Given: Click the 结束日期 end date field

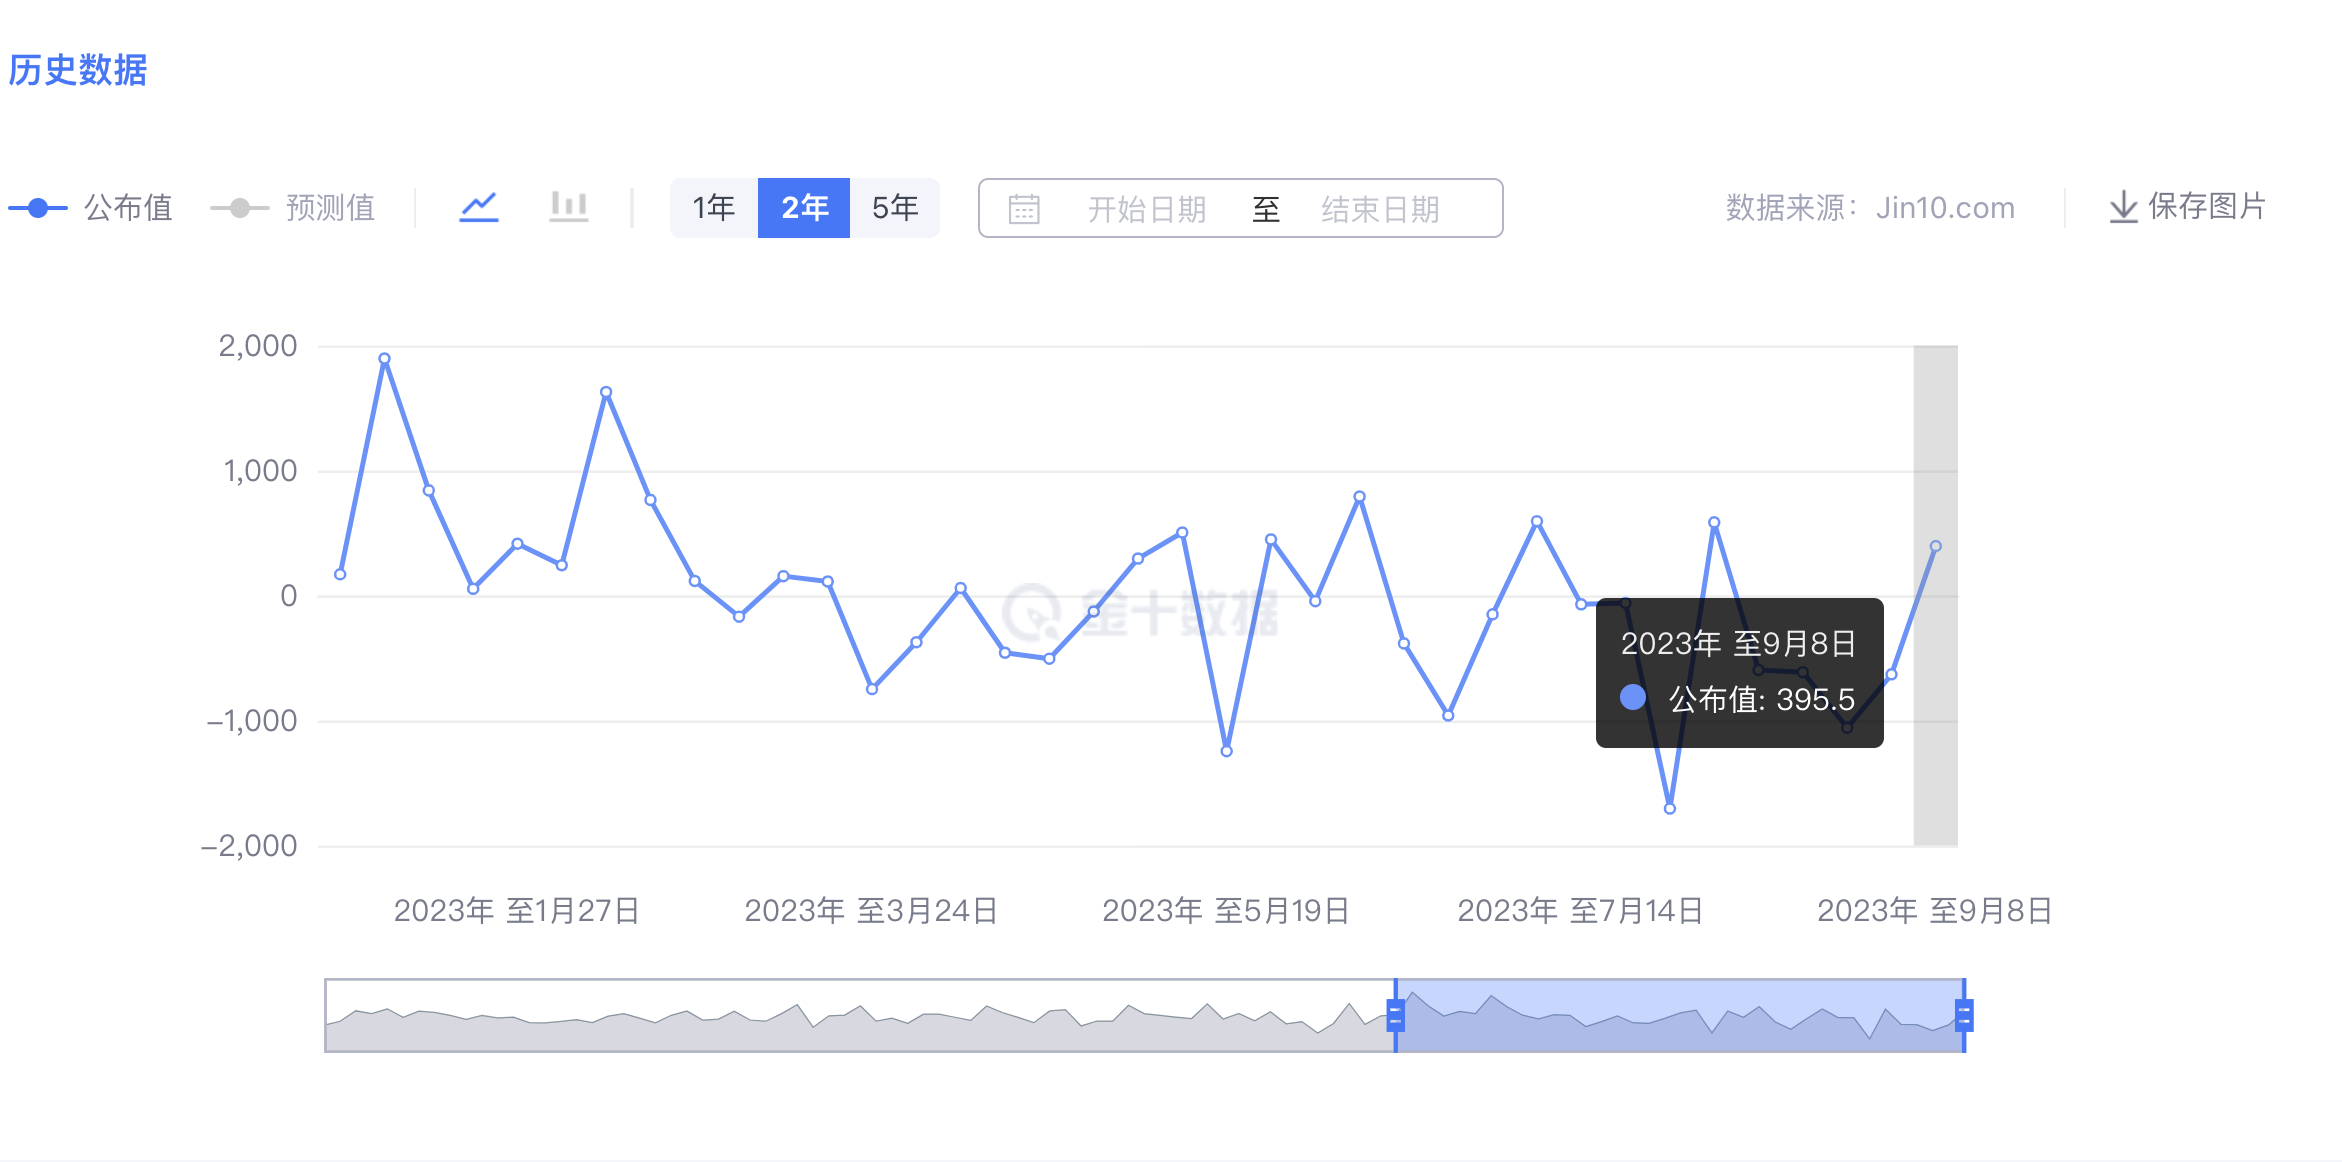Looking at the screenshot, I should tap(1380, 209).
